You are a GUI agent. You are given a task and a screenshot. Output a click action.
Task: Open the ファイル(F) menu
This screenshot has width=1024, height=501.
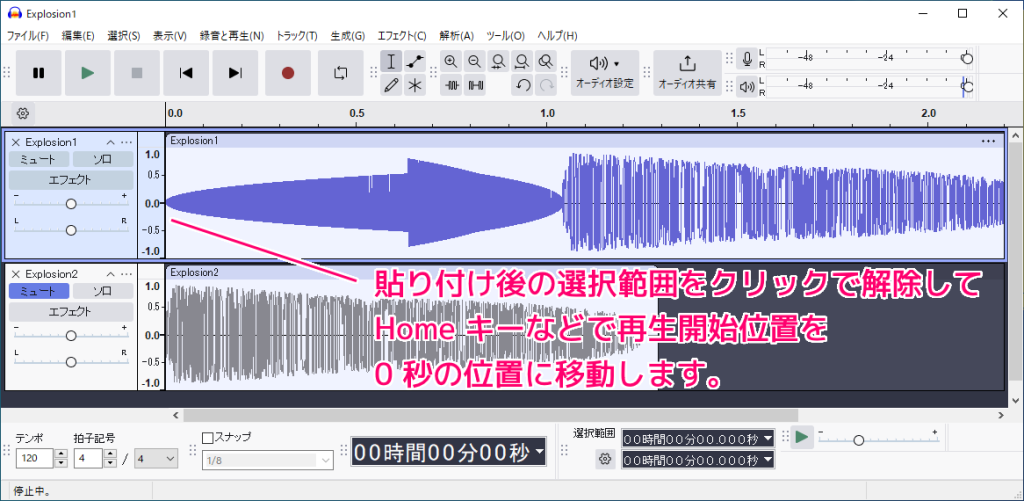tap(27, 36)
